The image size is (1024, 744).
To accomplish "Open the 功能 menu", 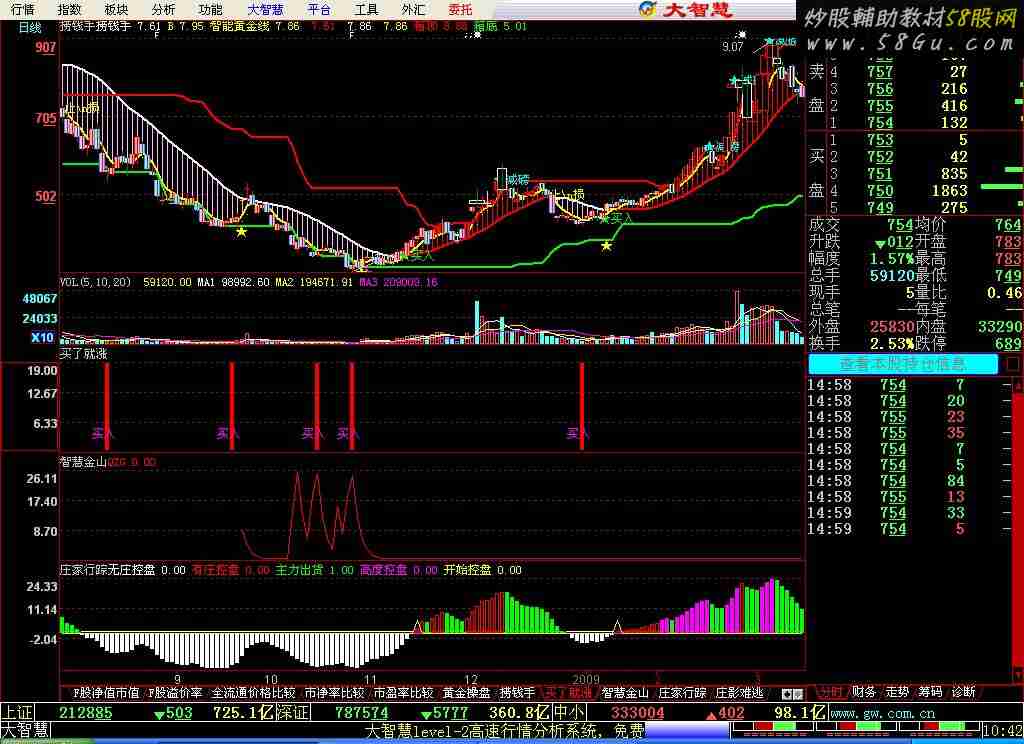I will (x=210, y=9).
